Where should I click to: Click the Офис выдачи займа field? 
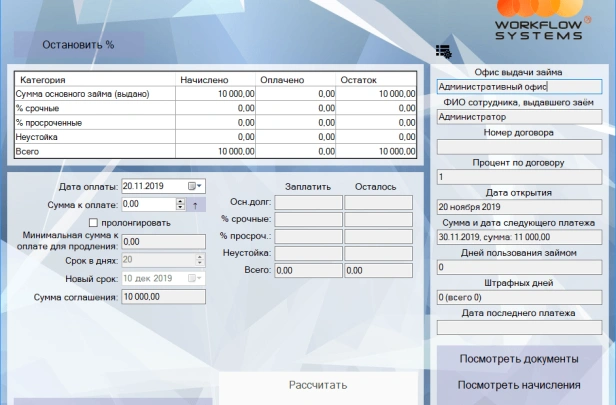(519, 86)
